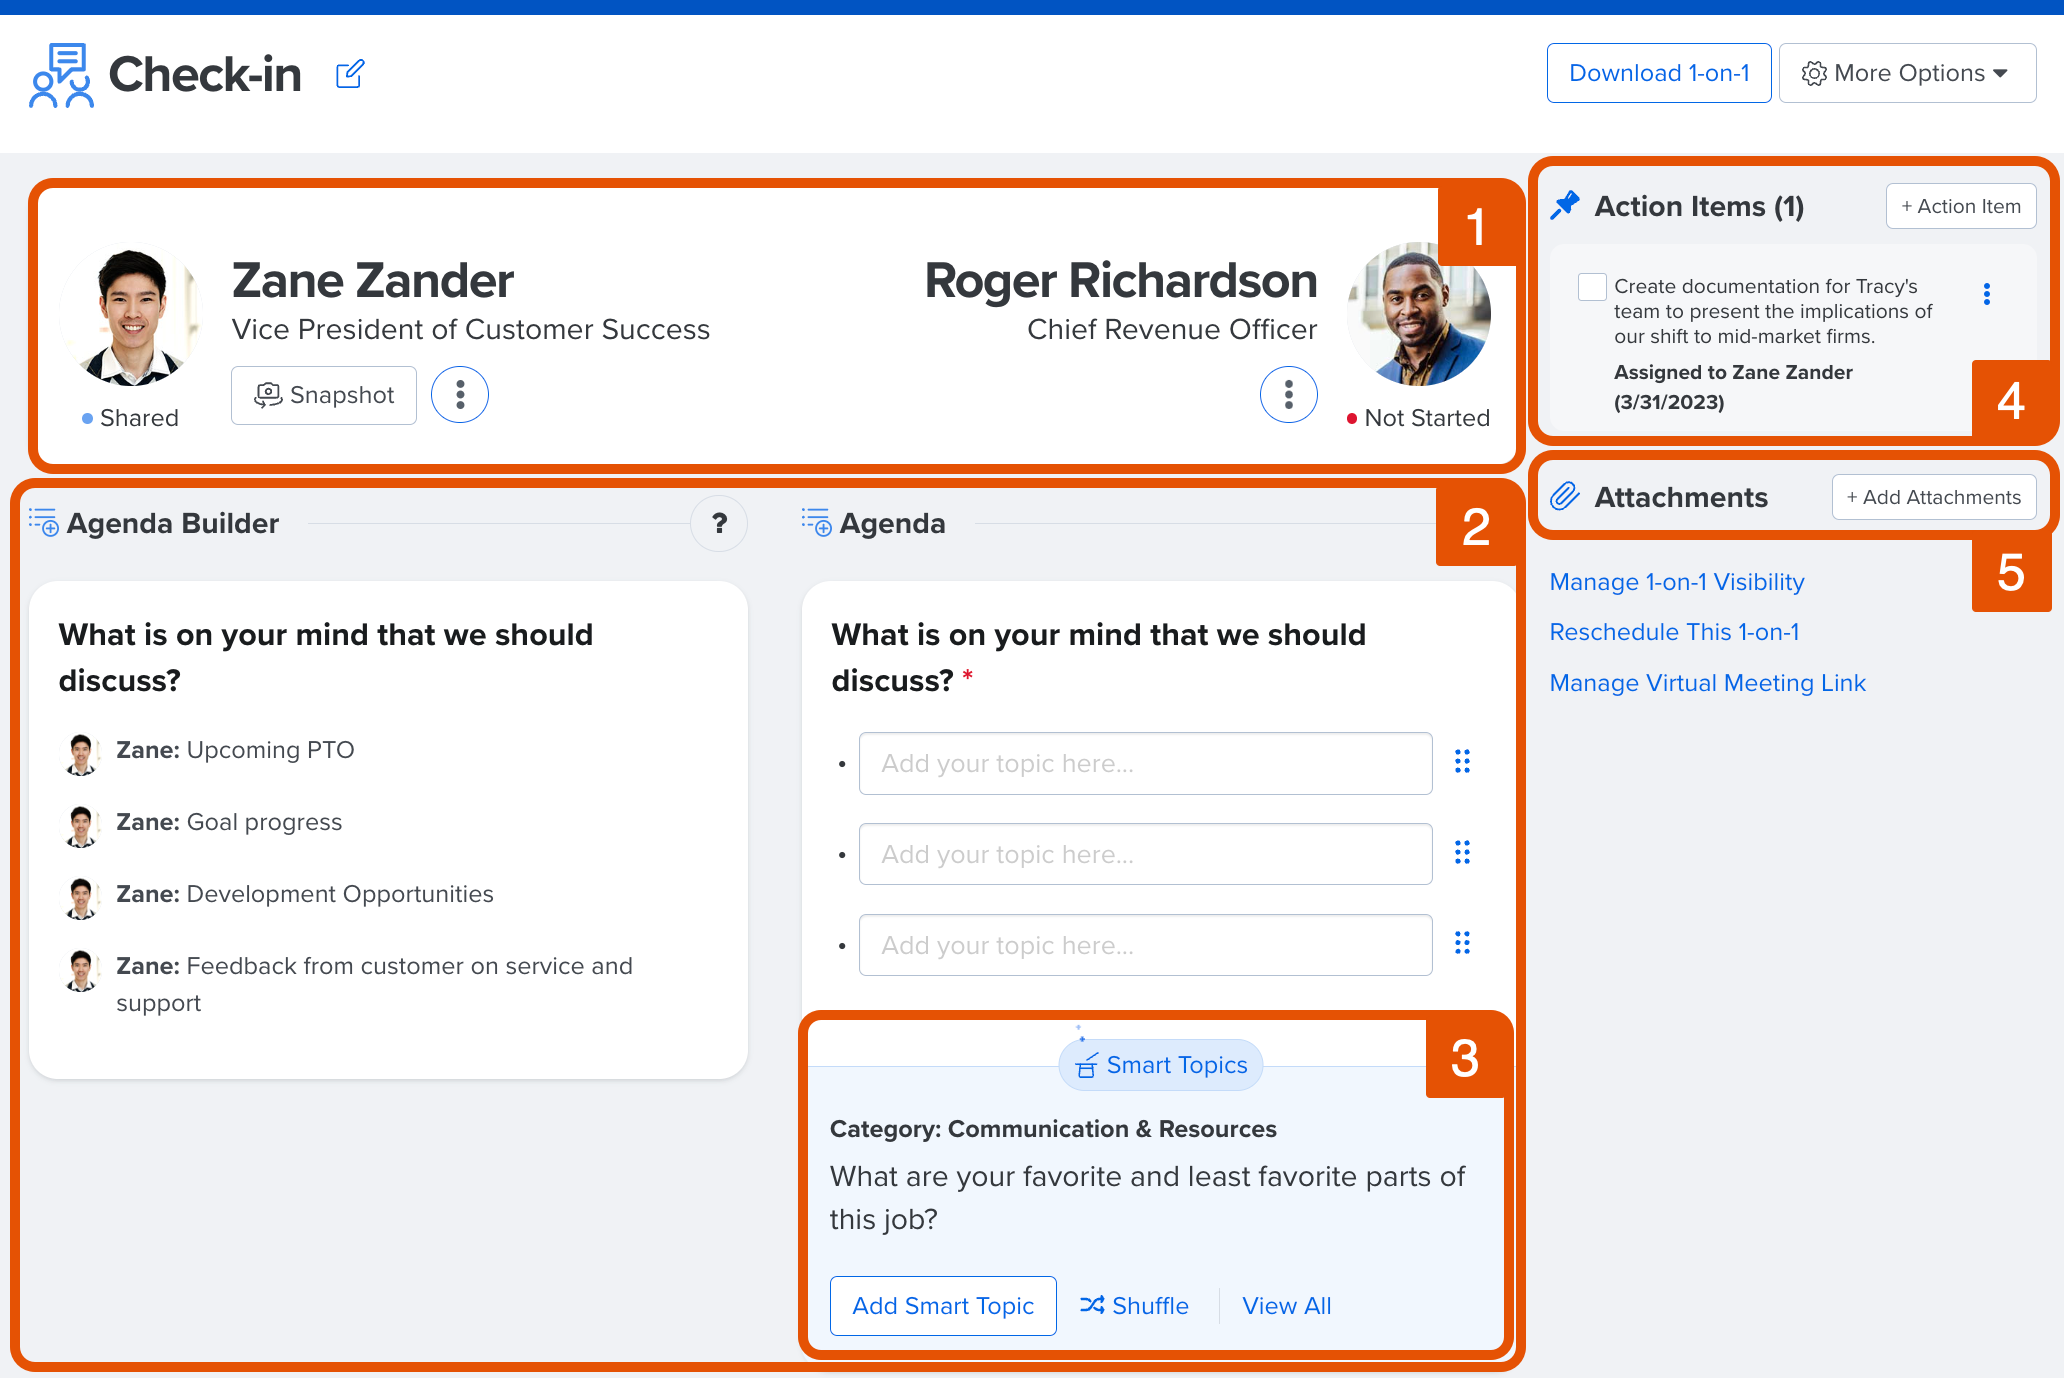Viewport: 2064px width, 1378px height.
Task: Open Roger Richardson's three-dot options menu
Action: click(x=1288, y=395)
